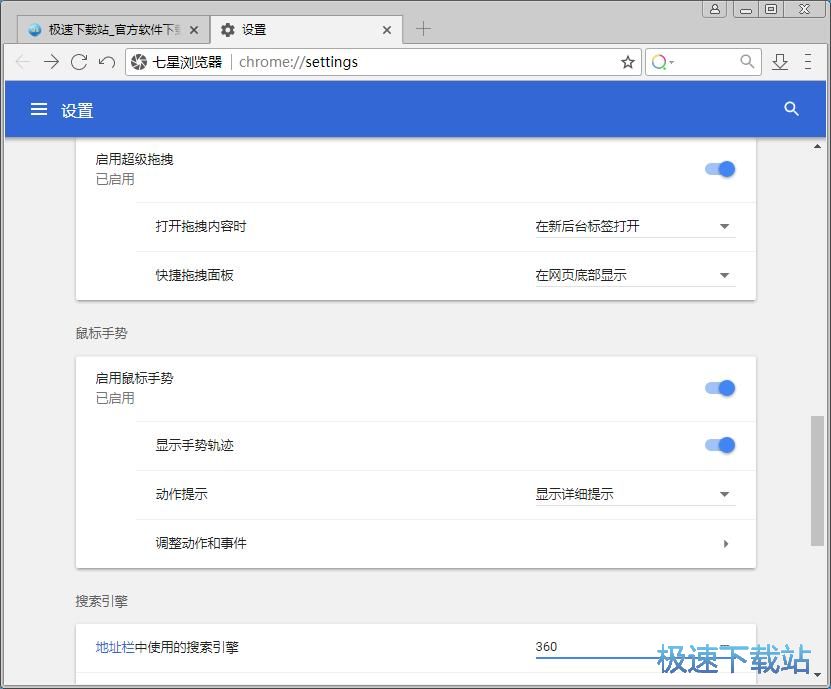831x689 pixels.
Task: Search settings with blue bar magnifier
Action: coord(791,109)
